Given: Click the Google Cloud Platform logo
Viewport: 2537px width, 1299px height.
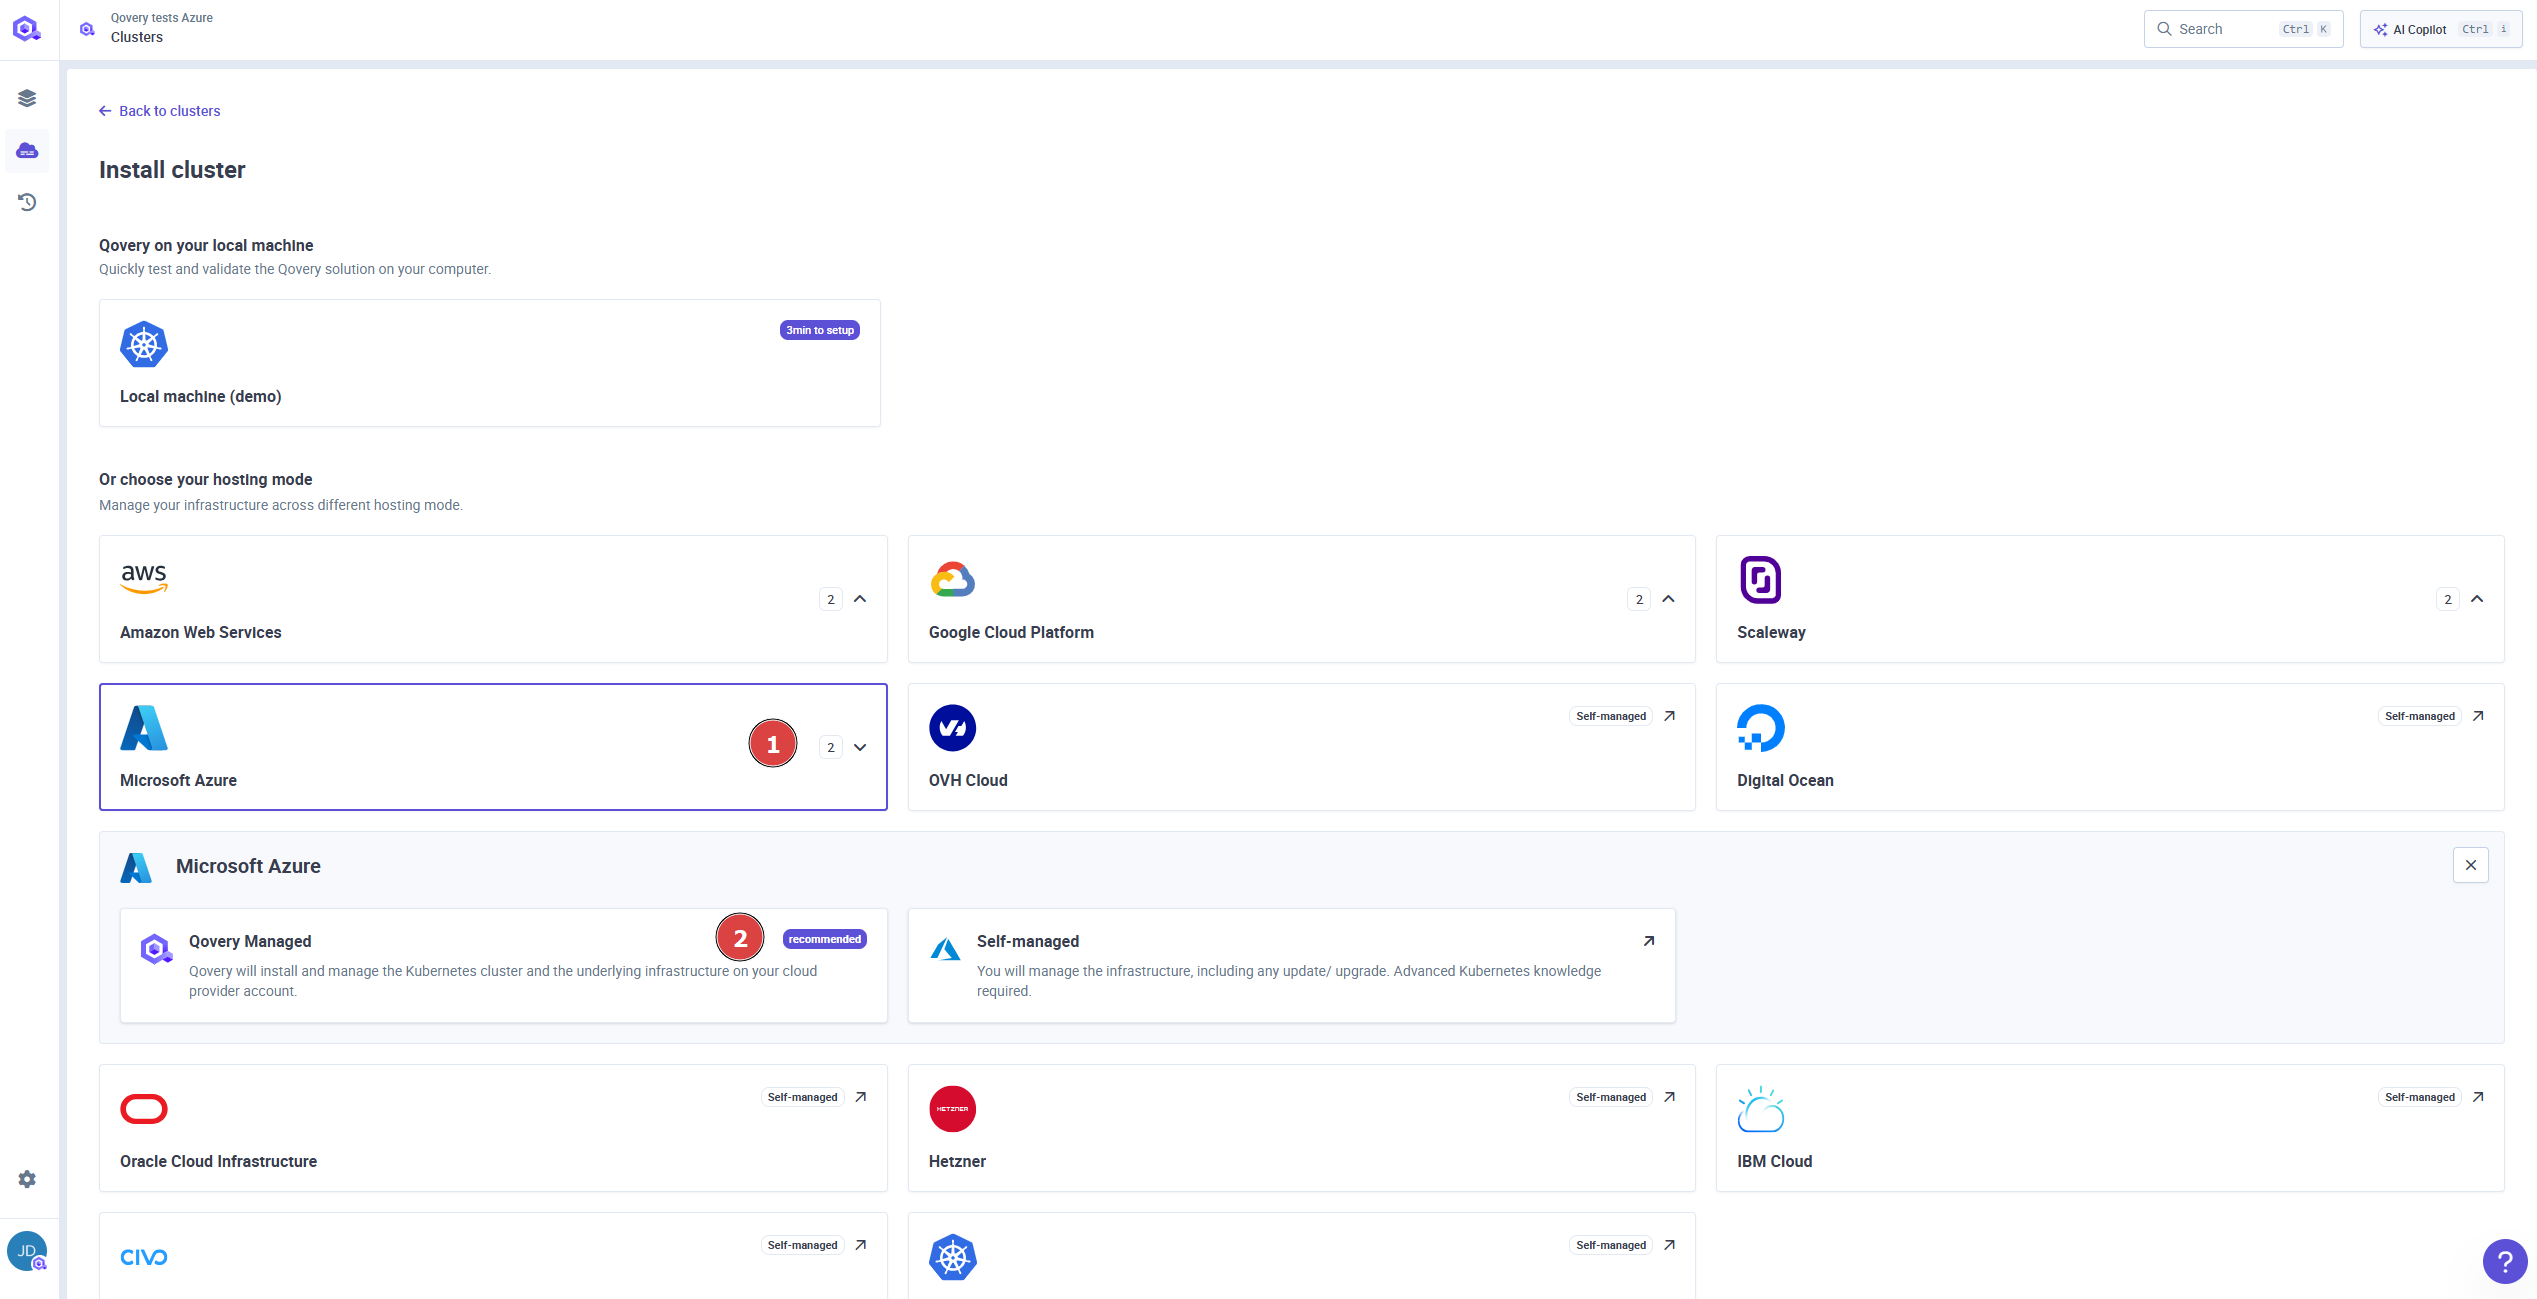Looking at the screenshot, I should tap(952, 579).
